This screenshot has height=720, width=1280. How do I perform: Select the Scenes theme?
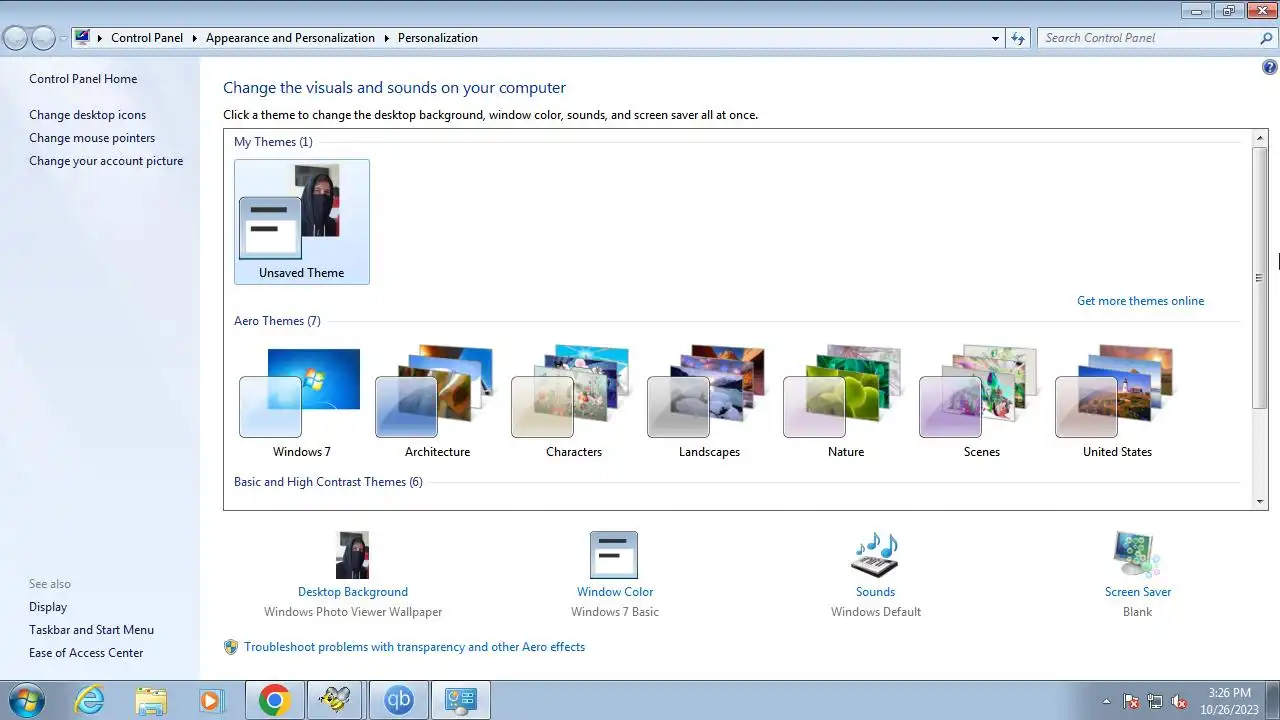[981, 401]
